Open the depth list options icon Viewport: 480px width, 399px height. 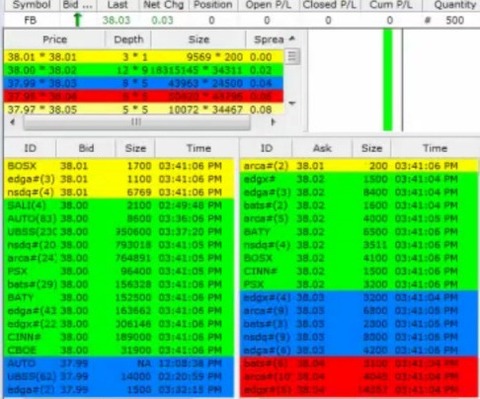[x=292, y=56]
